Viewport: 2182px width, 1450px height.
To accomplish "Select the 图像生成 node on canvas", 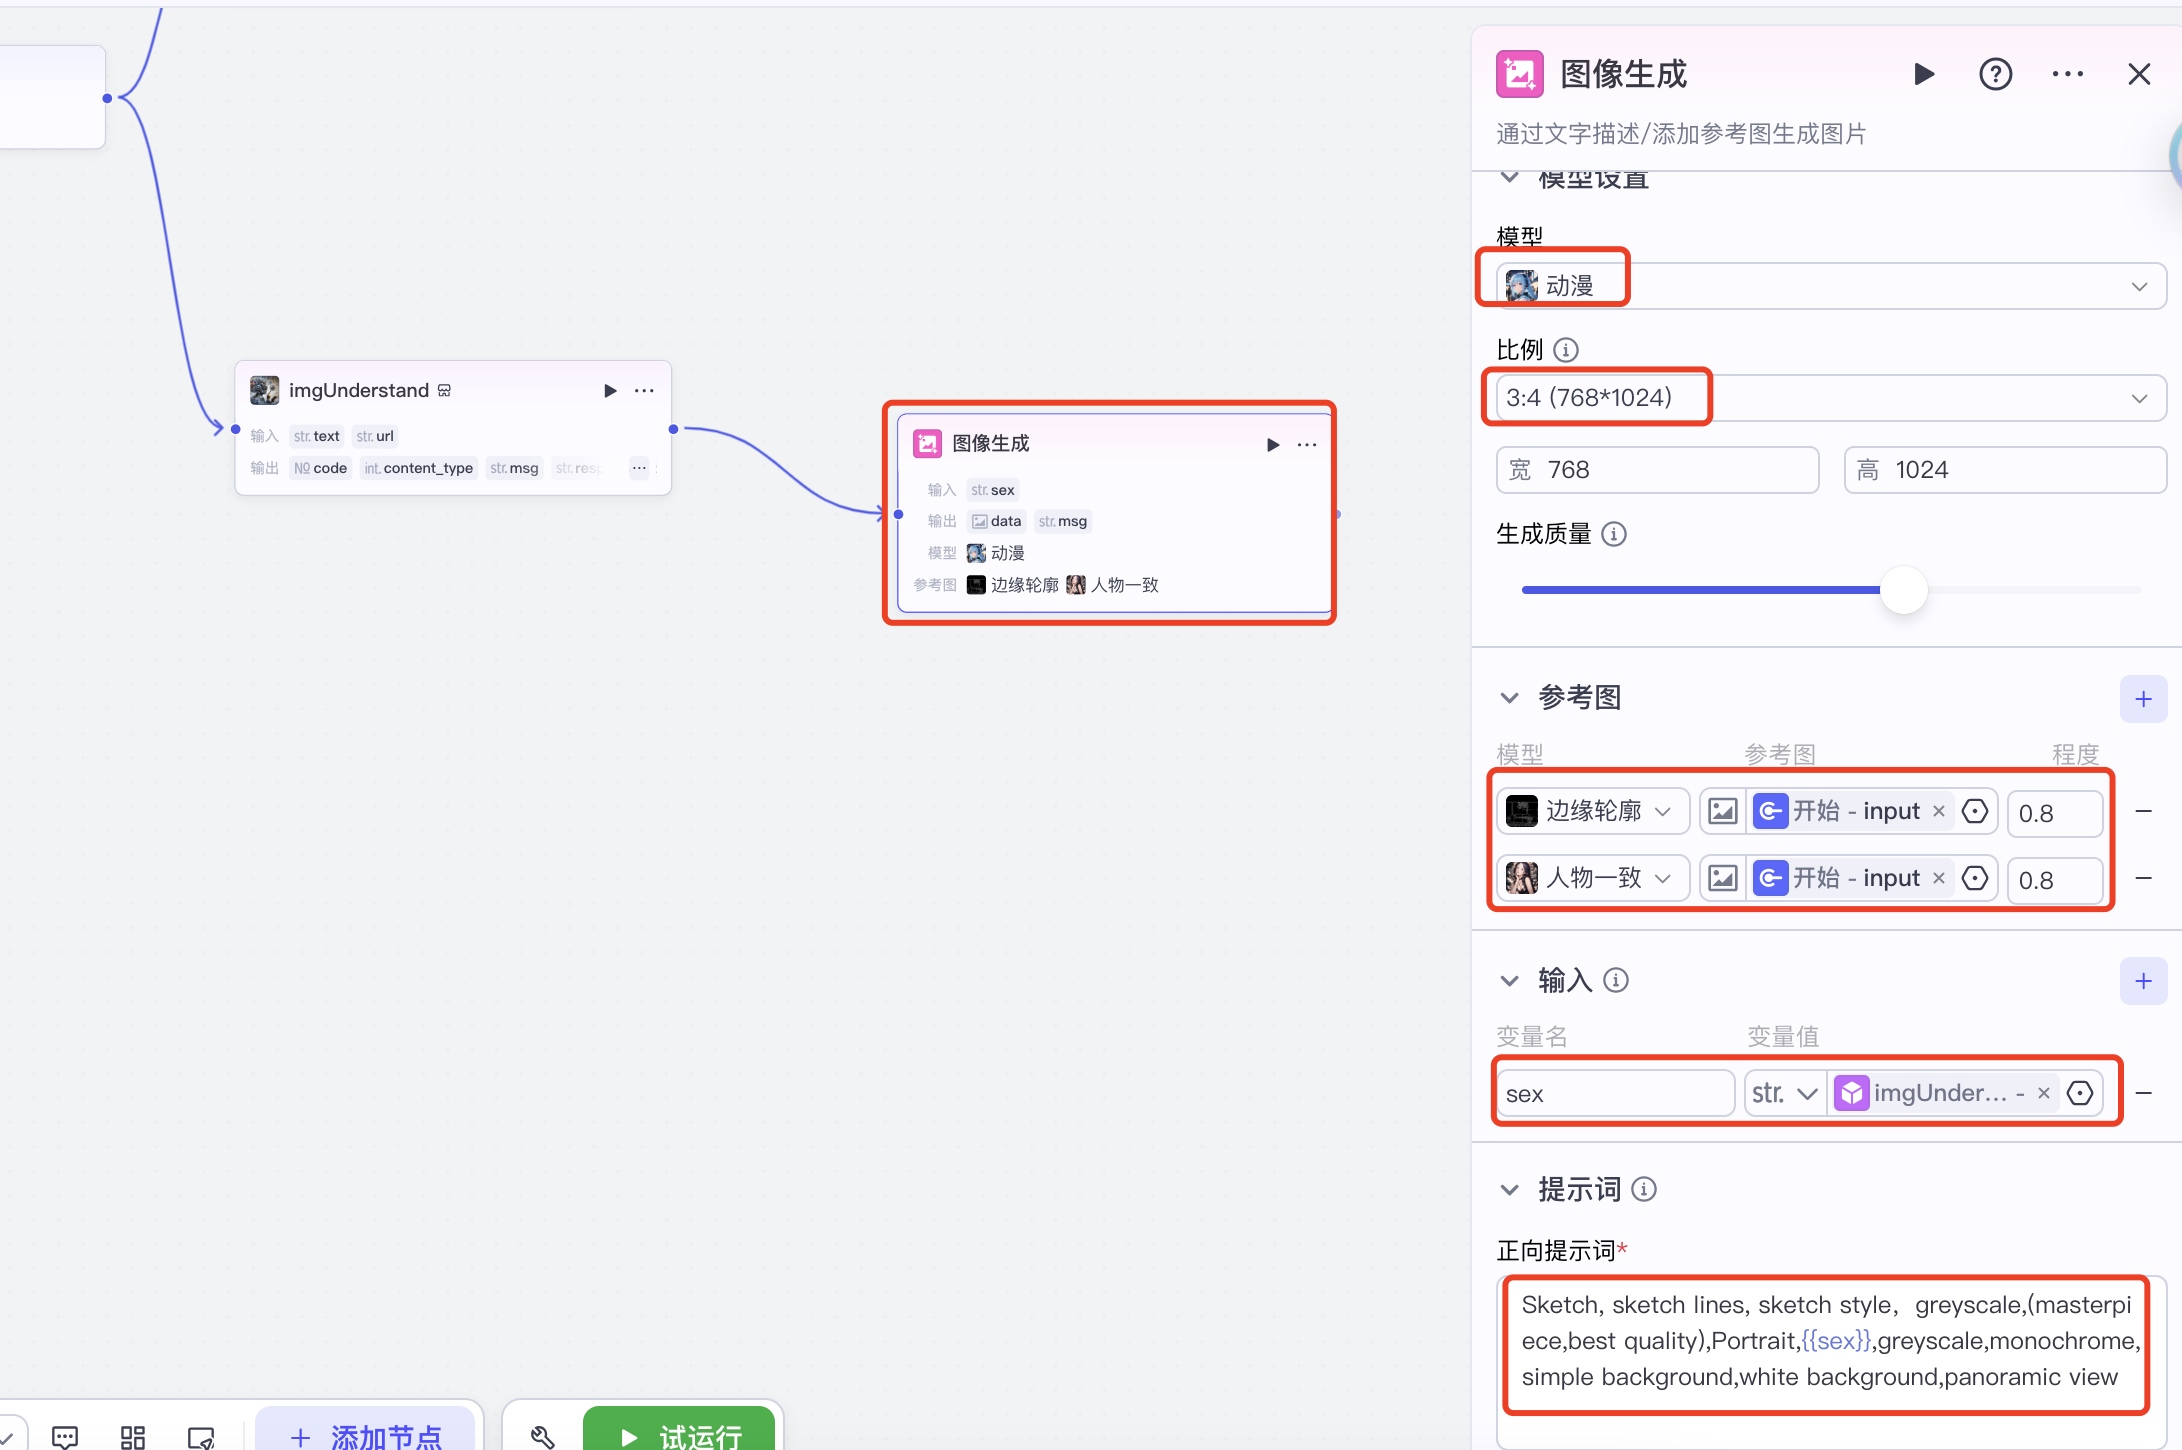I will 1114,513.
